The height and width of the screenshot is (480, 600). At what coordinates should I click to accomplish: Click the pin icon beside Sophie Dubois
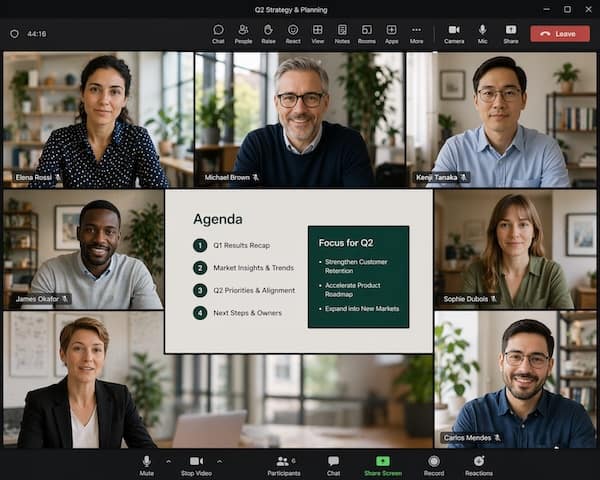click(x=494, y=299)
